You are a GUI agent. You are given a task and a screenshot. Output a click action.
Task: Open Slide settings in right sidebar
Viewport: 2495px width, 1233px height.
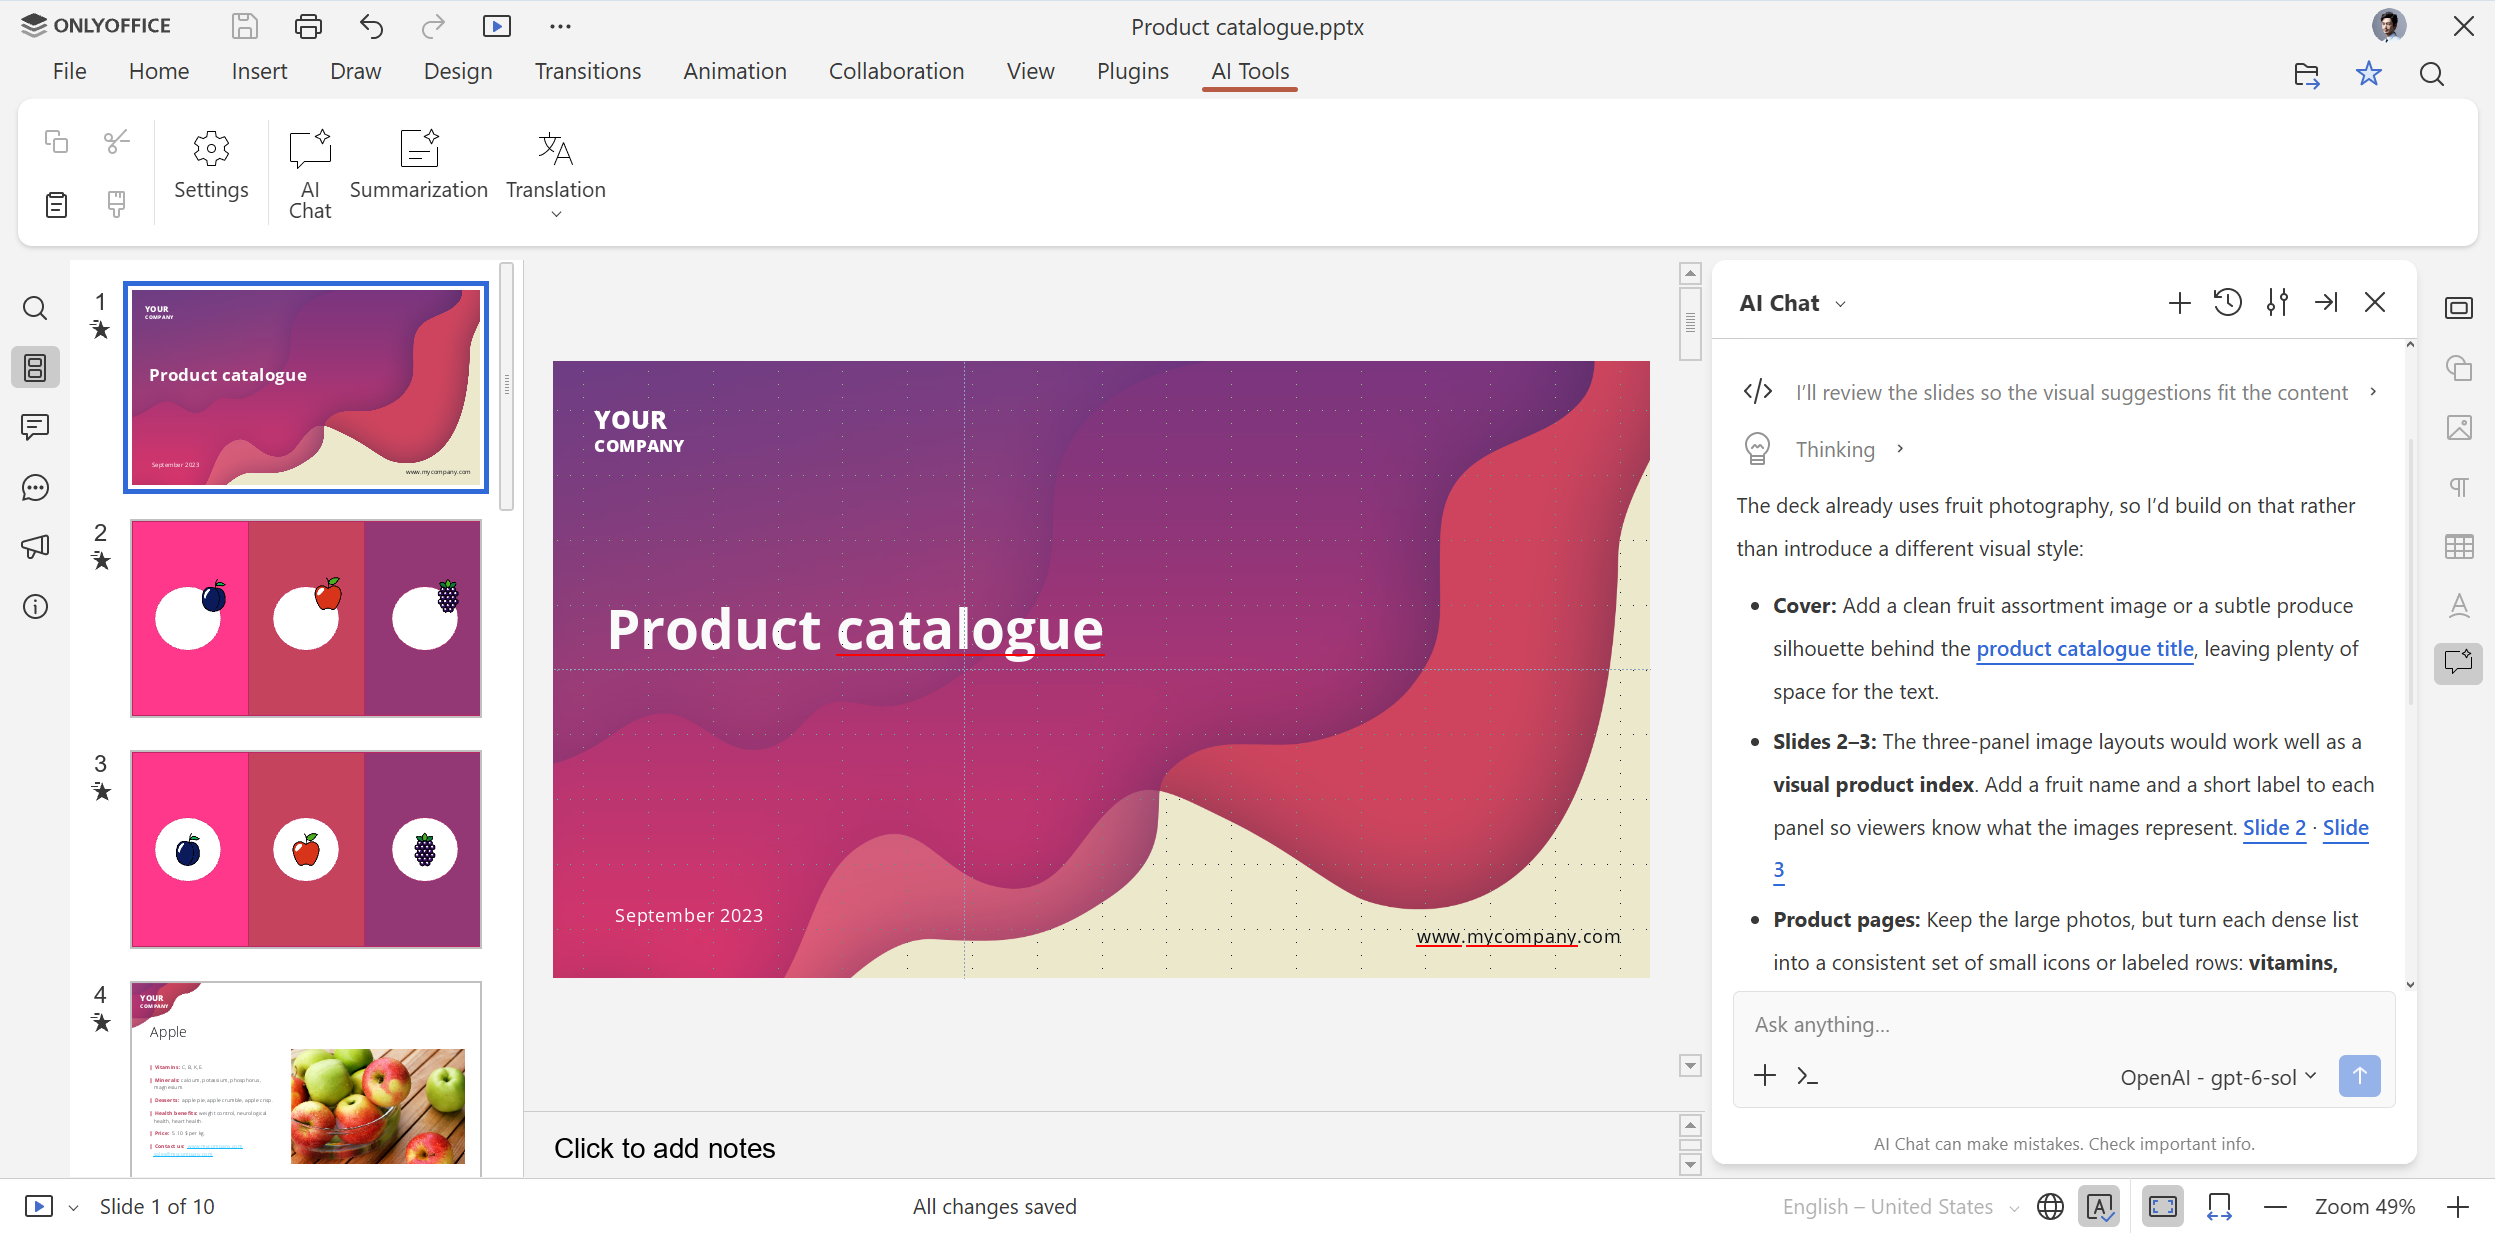click(x=2459, y=308)
